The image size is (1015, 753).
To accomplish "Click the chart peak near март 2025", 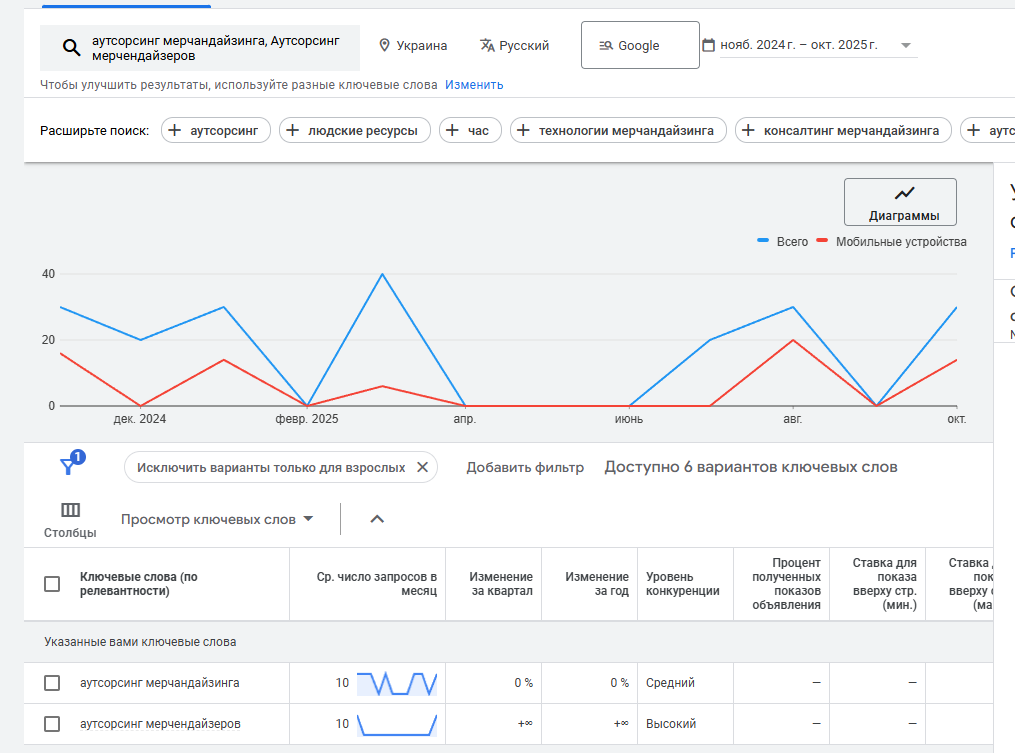I will [383, 274].
